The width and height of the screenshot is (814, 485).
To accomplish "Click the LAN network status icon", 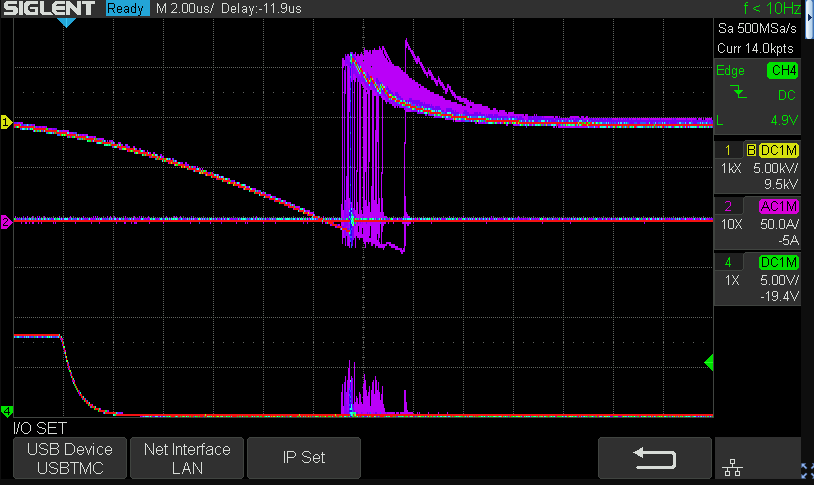I will click(732, 467).
